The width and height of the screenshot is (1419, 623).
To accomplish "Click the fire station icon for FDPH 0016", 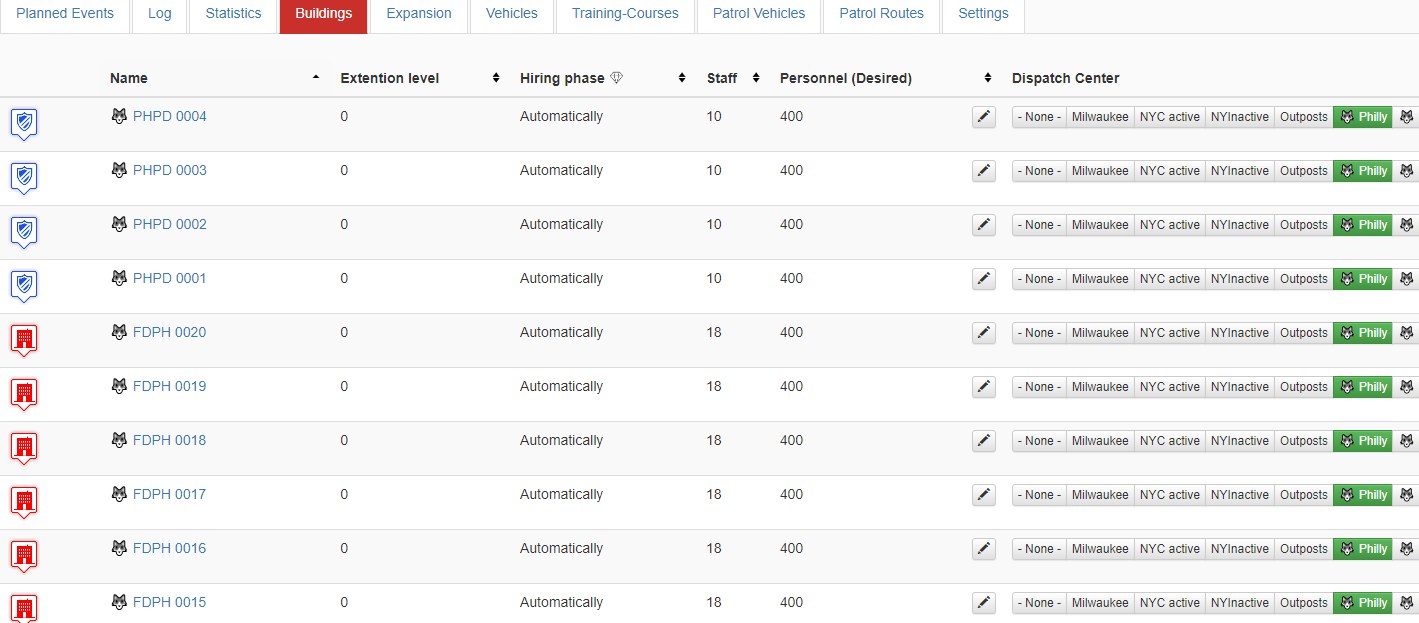I will (24, 556).
